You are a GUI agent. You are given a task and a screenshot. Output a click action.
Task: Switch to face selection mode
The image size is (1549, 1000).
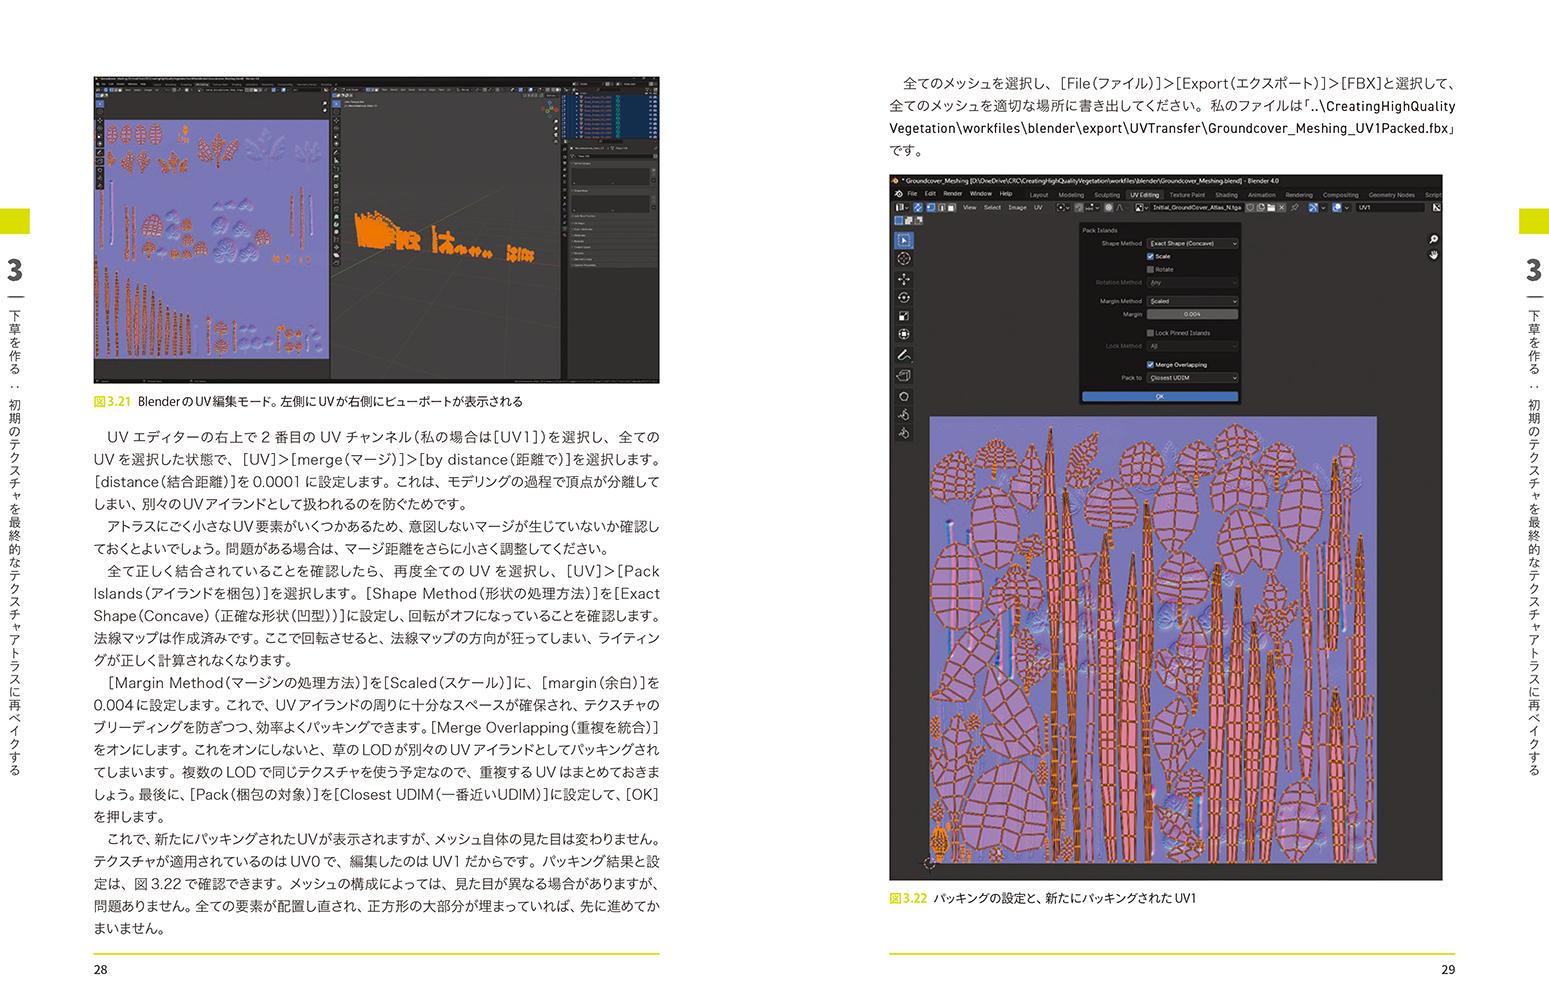[952, 208]
